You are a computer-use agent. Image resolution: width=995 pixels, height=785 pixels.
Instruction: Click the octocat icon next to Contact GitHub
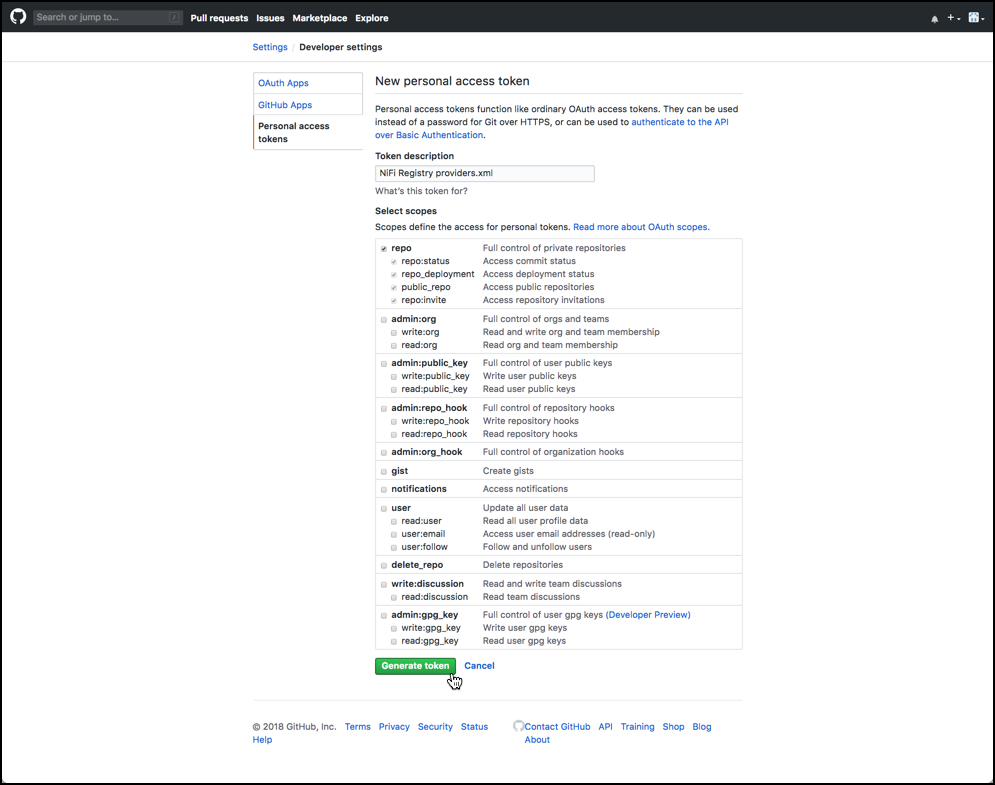tap(520, 726)
